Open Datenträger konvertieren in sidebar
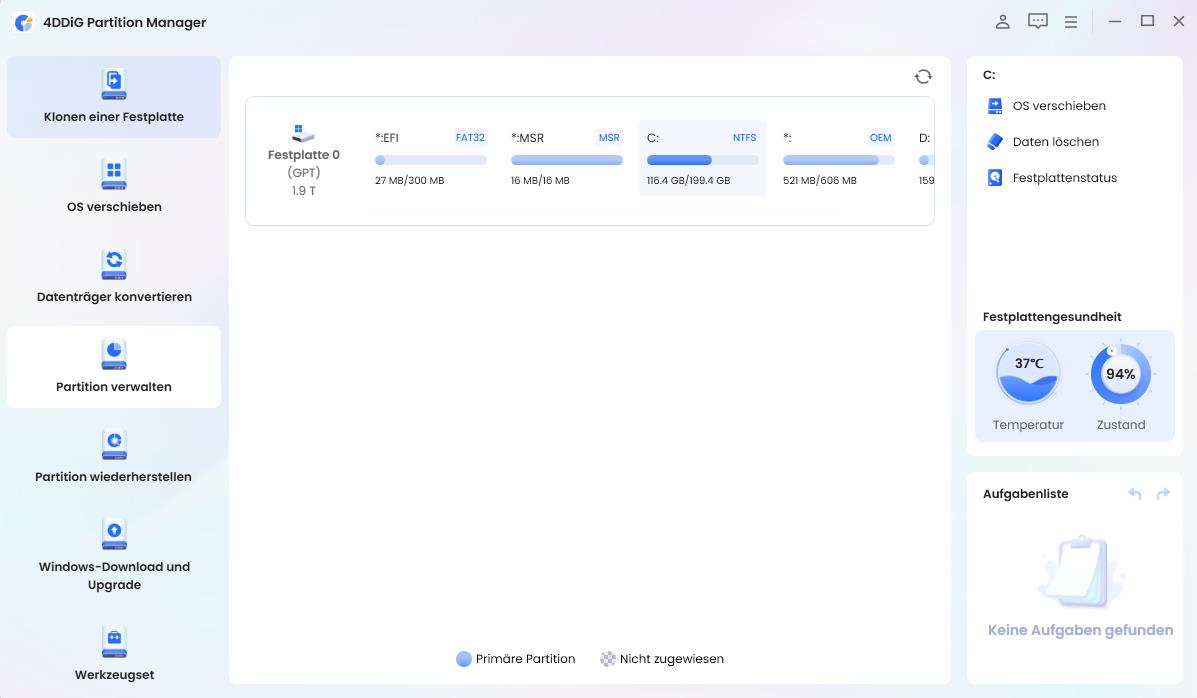Viewport: 1197px width, 698px height. click(114, 277)
